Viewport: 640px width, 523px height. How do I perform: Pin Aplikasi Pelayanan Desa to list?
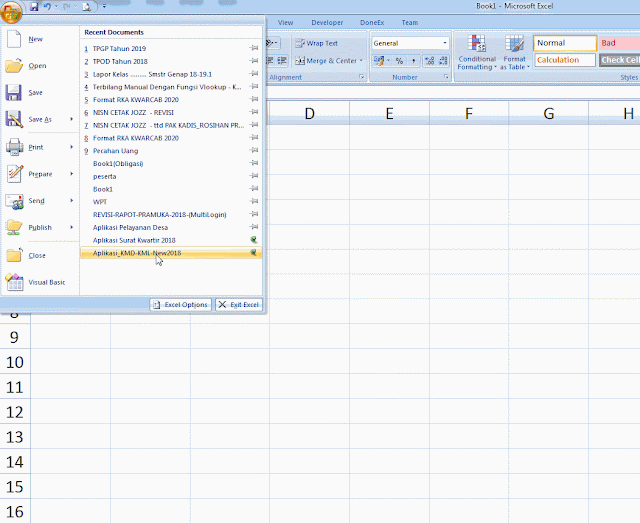click(254, 227)
